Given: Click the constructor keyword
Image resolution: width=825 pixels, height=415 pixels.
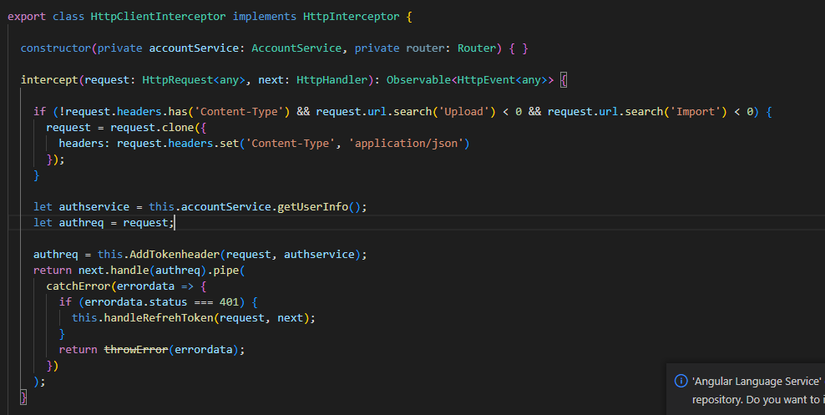Looking at the screenshot, I should (56, 48).
